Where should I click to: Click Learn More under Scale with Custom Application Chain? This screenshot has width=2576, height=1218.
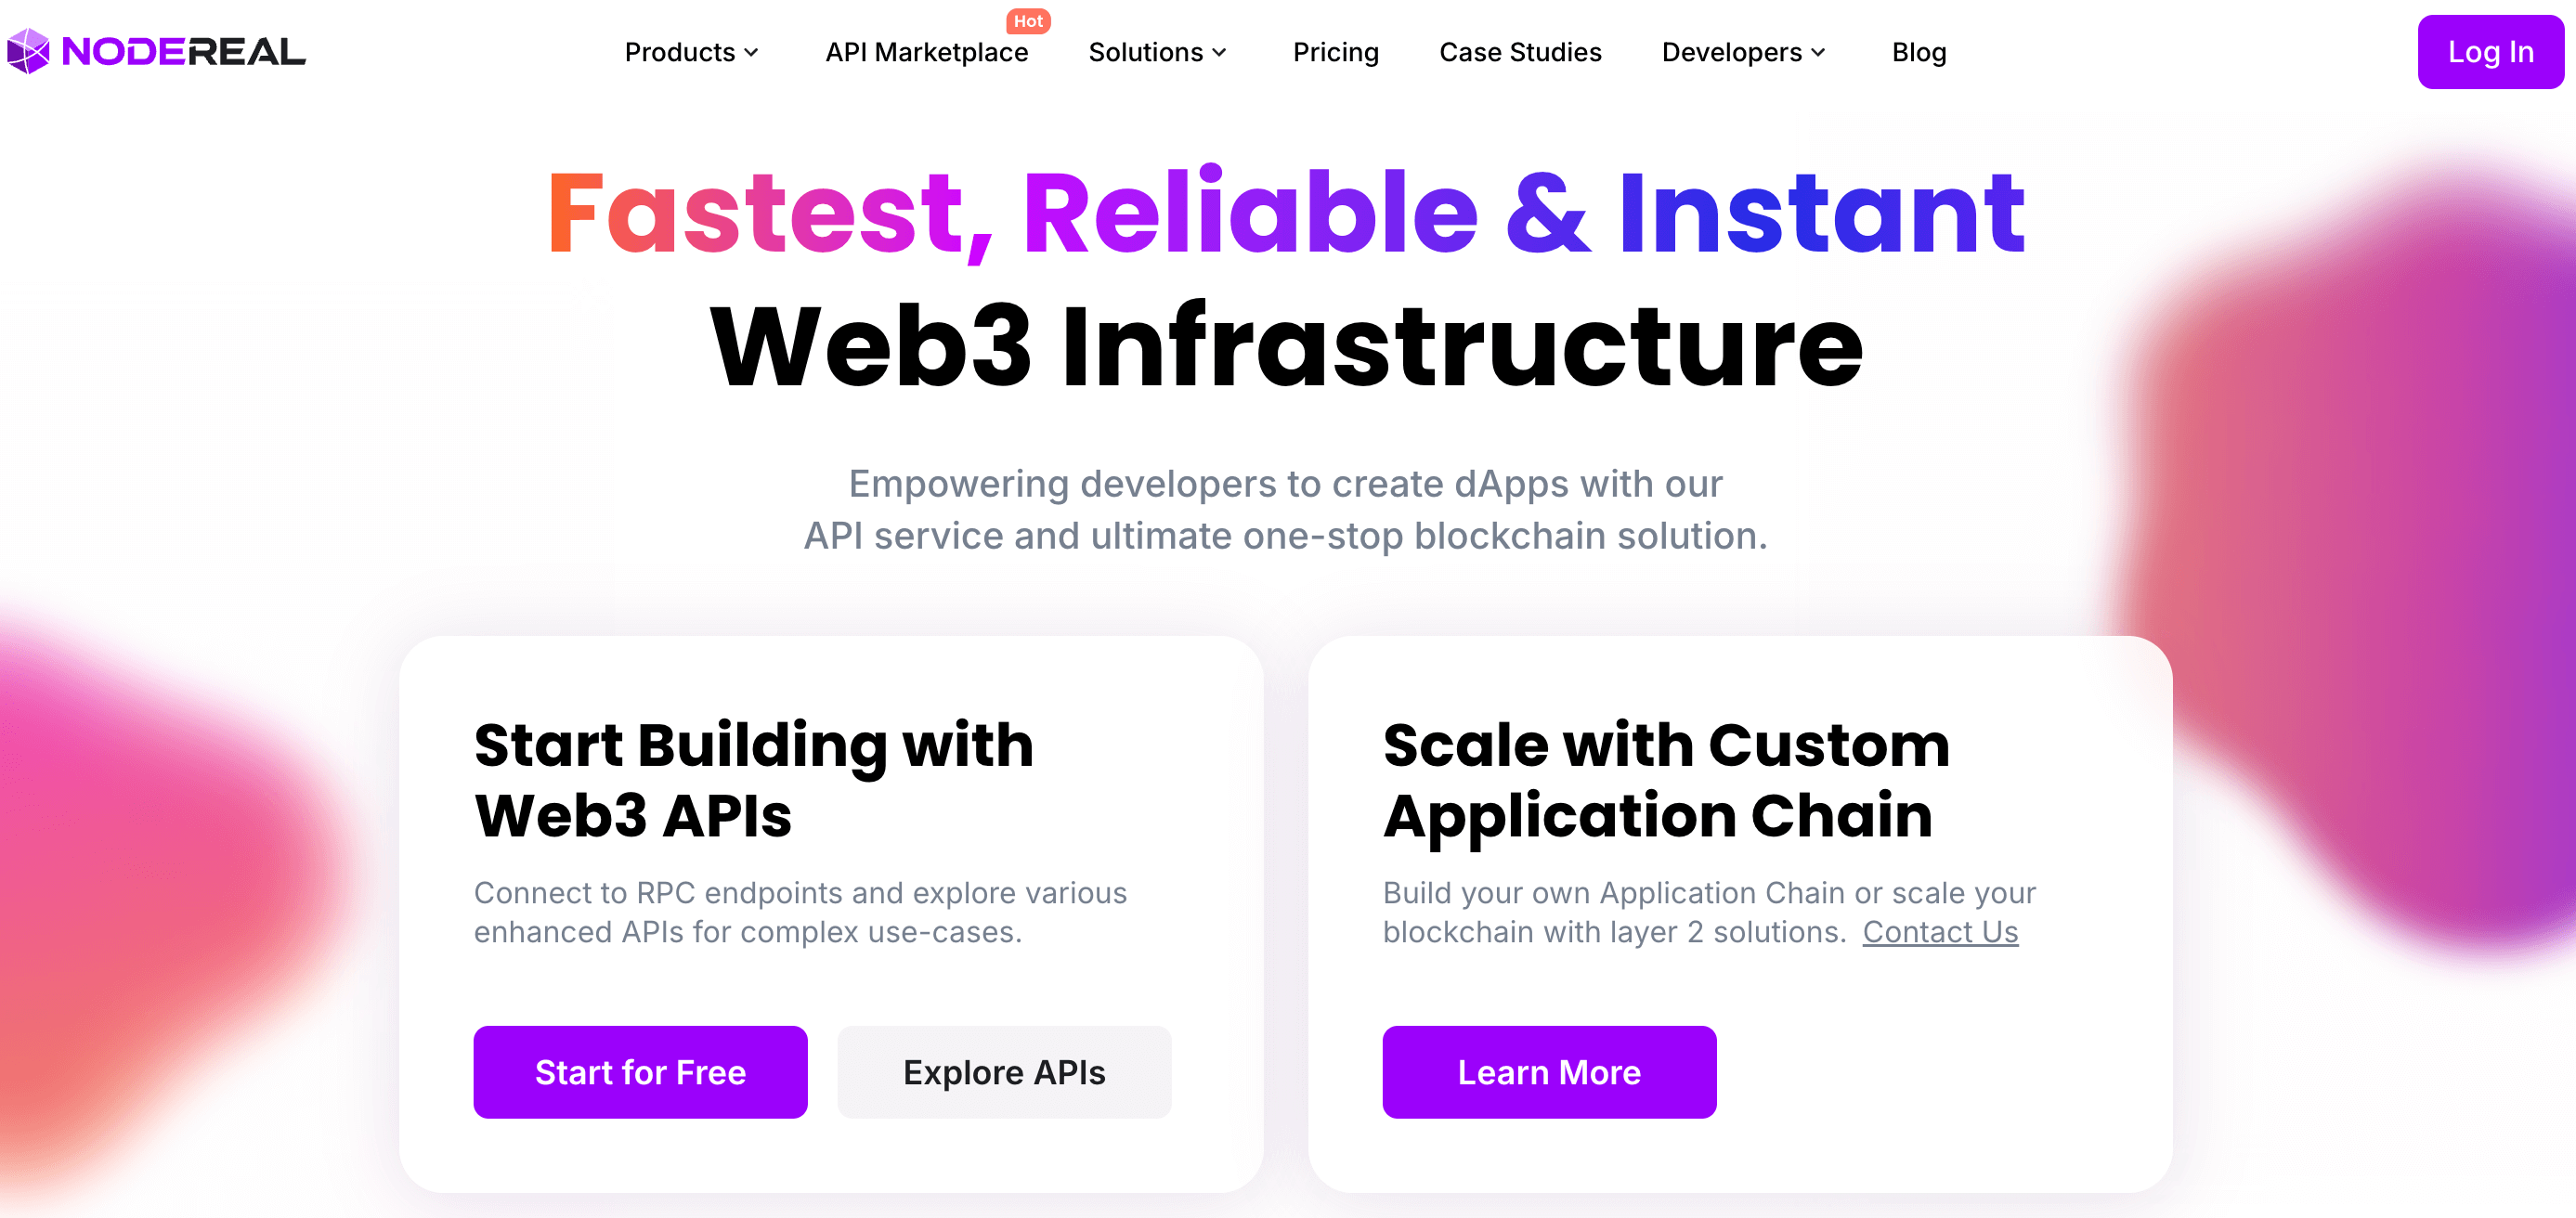(x=1548, y=1071)
